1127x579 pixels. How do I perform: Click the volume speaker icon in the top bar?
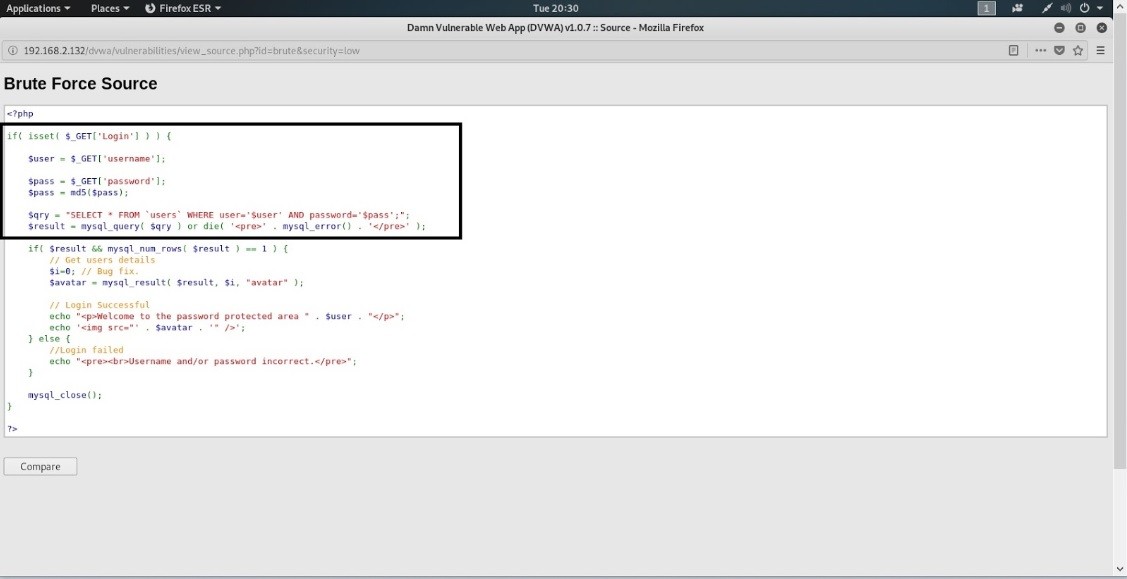pos(1066,8)
